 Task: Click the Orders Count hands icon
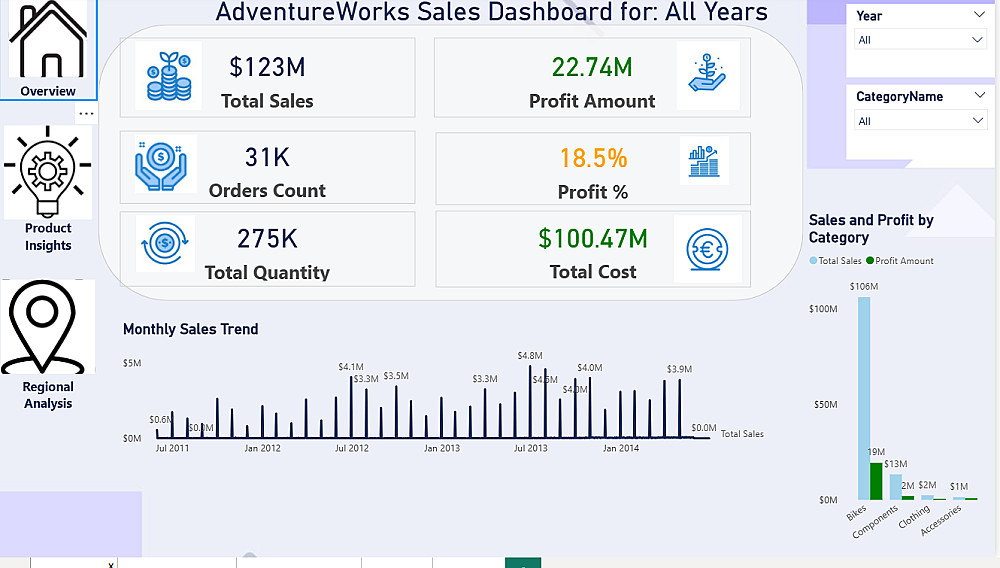tap(165, 164)
